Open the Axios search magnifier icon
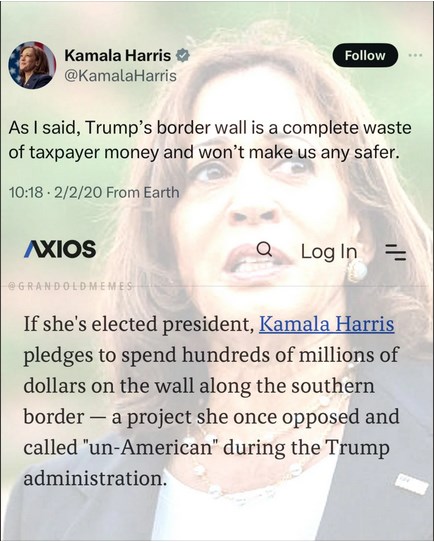 point(265,249)
